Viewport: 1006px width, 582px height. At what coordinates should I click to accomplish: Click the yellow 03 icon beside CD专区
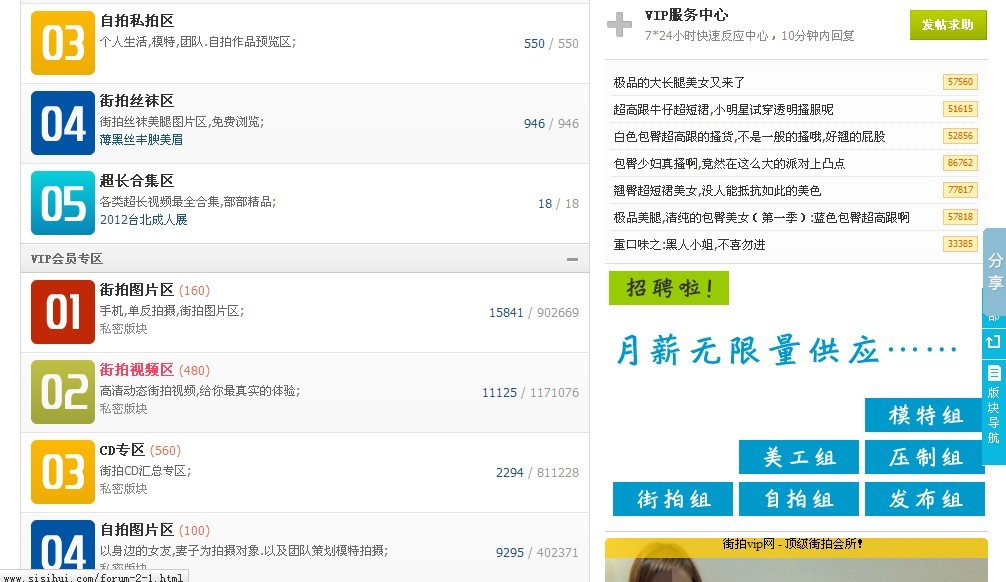pos(63,472)
